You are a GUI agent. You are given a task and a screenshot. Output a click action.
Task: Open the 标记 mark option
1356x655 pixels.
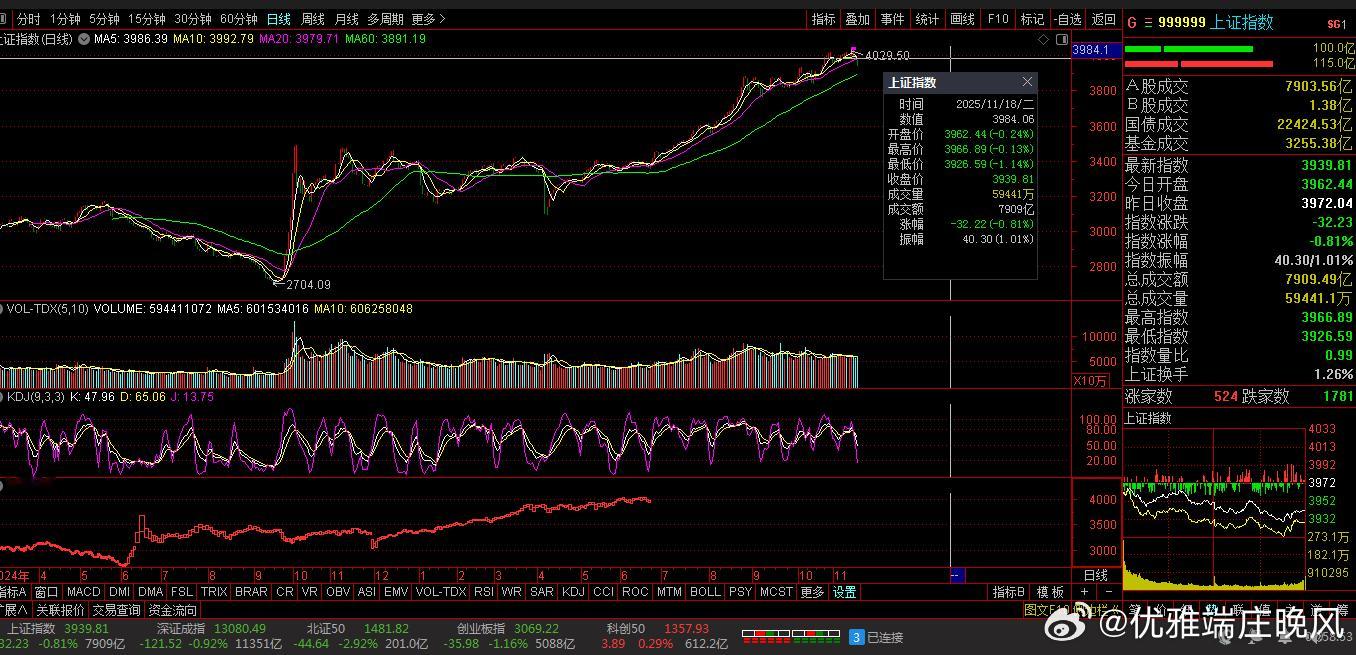(1032, 19)
